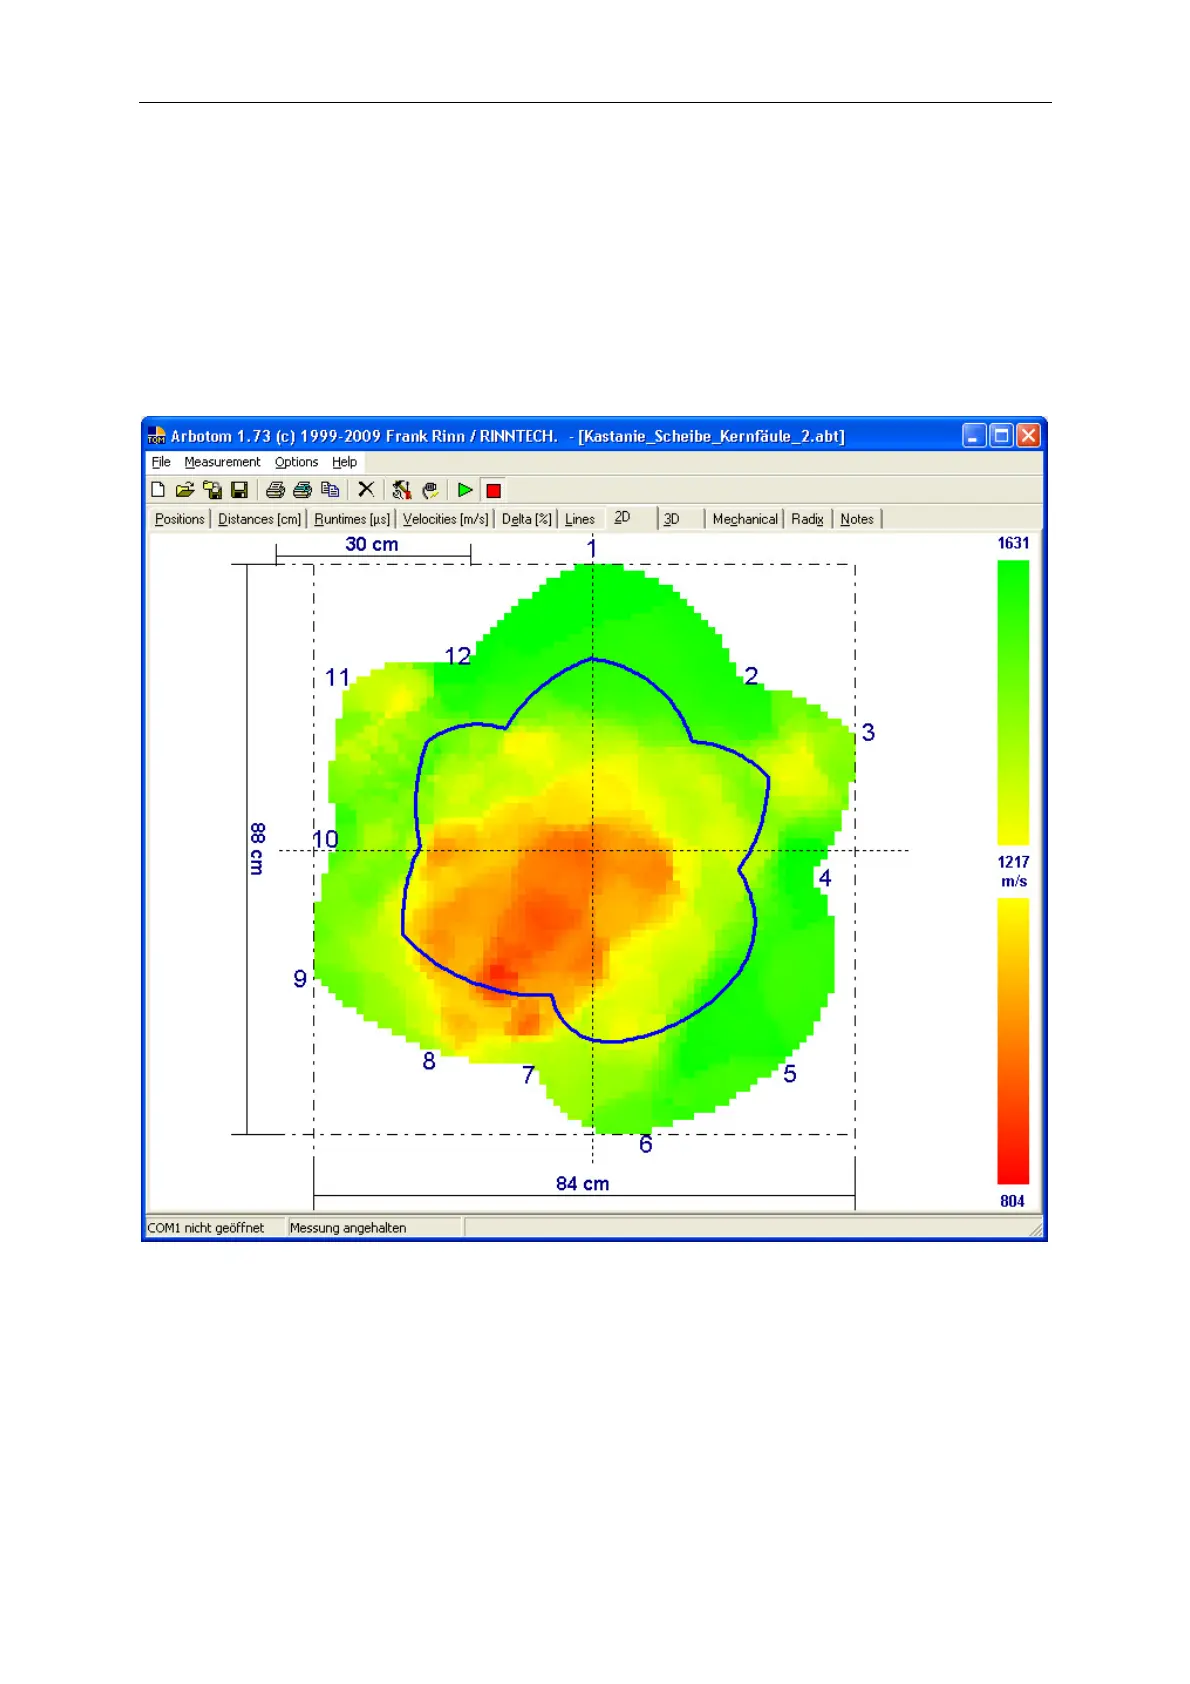Click the 804 minimum velocity value
Screen dimensions: 1190x1684
pyautogui.click(x=1012, y=1201)
